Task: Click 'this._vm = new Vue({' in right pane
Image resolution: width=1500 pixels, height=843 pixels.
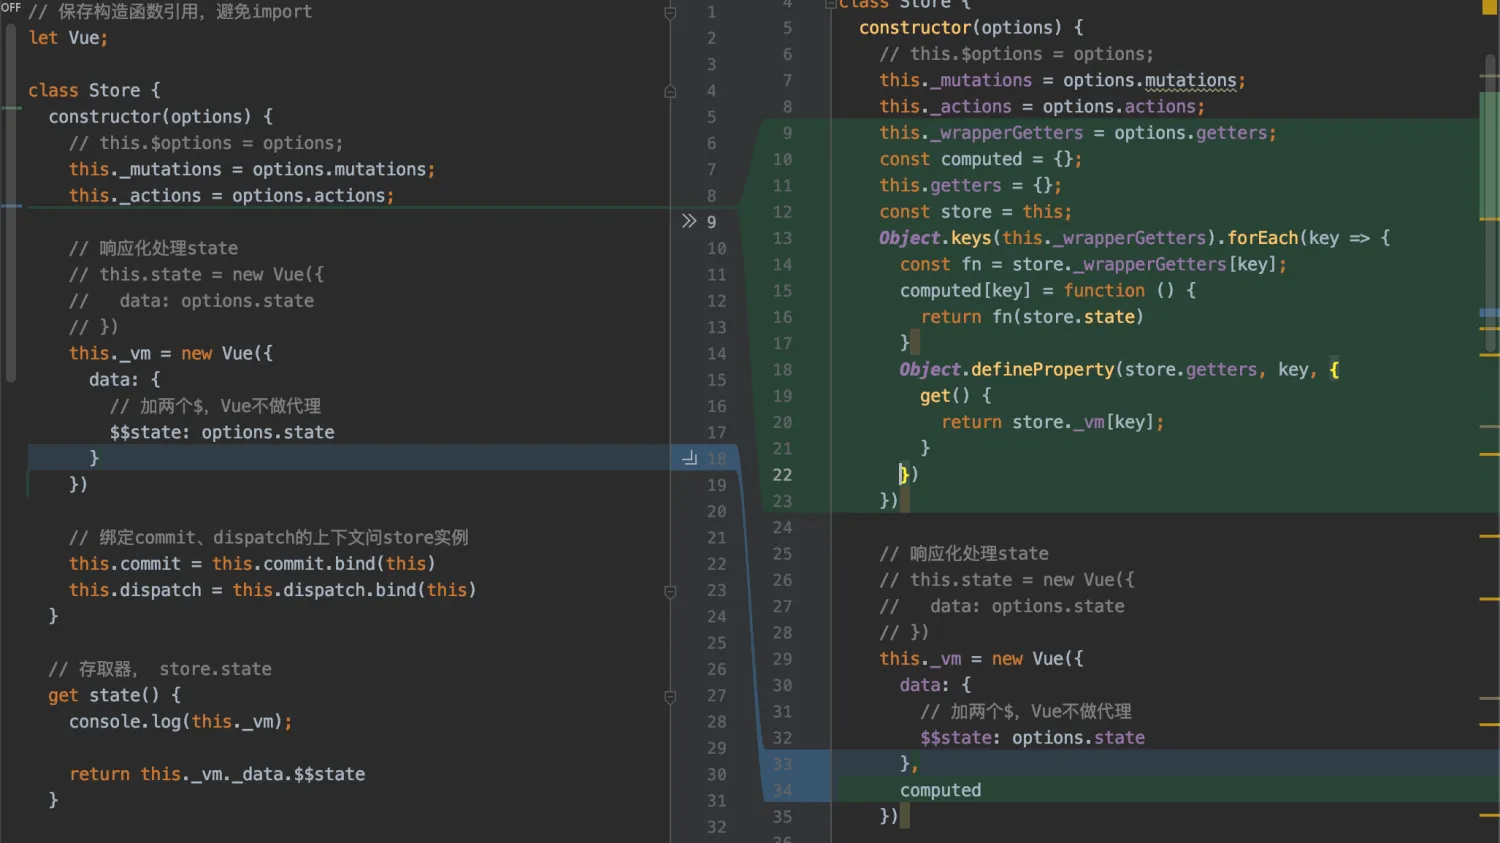Action: (981, 659)
